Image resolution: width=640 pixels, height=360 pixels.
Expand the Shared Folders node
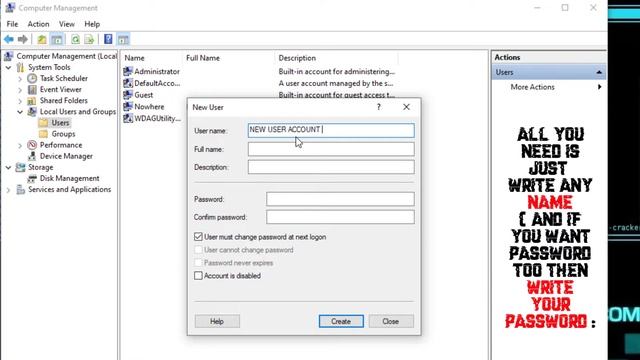click(x=20, y=100)
